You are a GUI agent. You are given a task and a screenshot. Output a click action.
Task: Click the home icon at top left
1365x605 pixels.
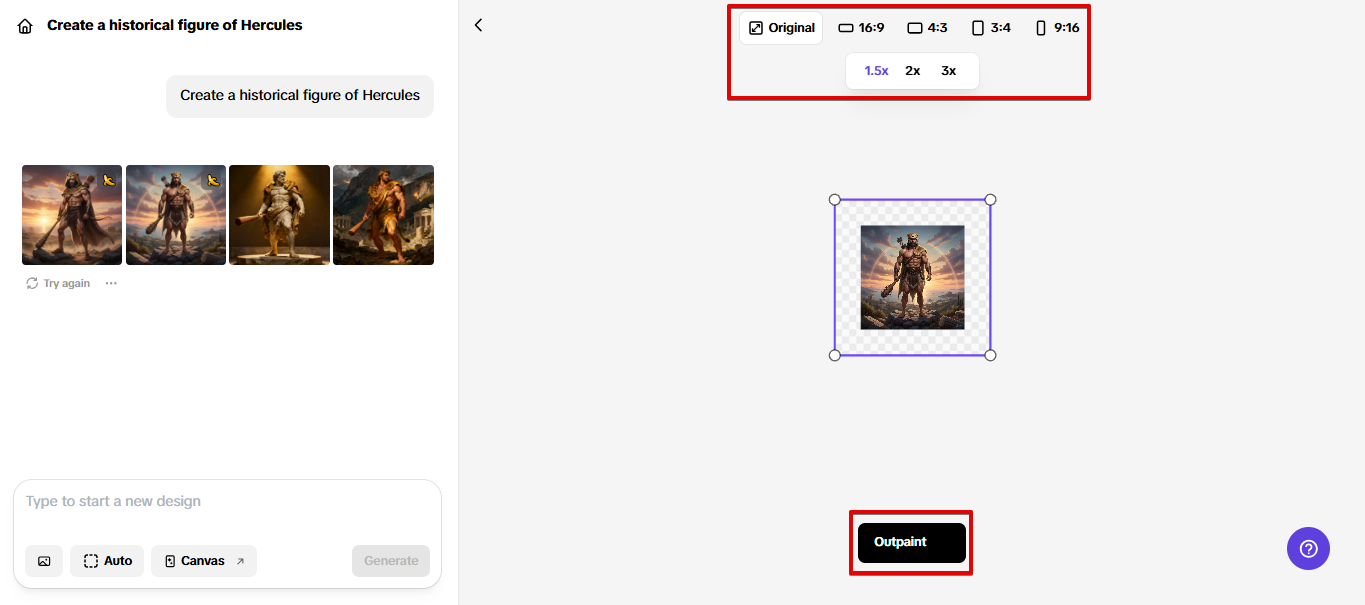click(25, 26)
